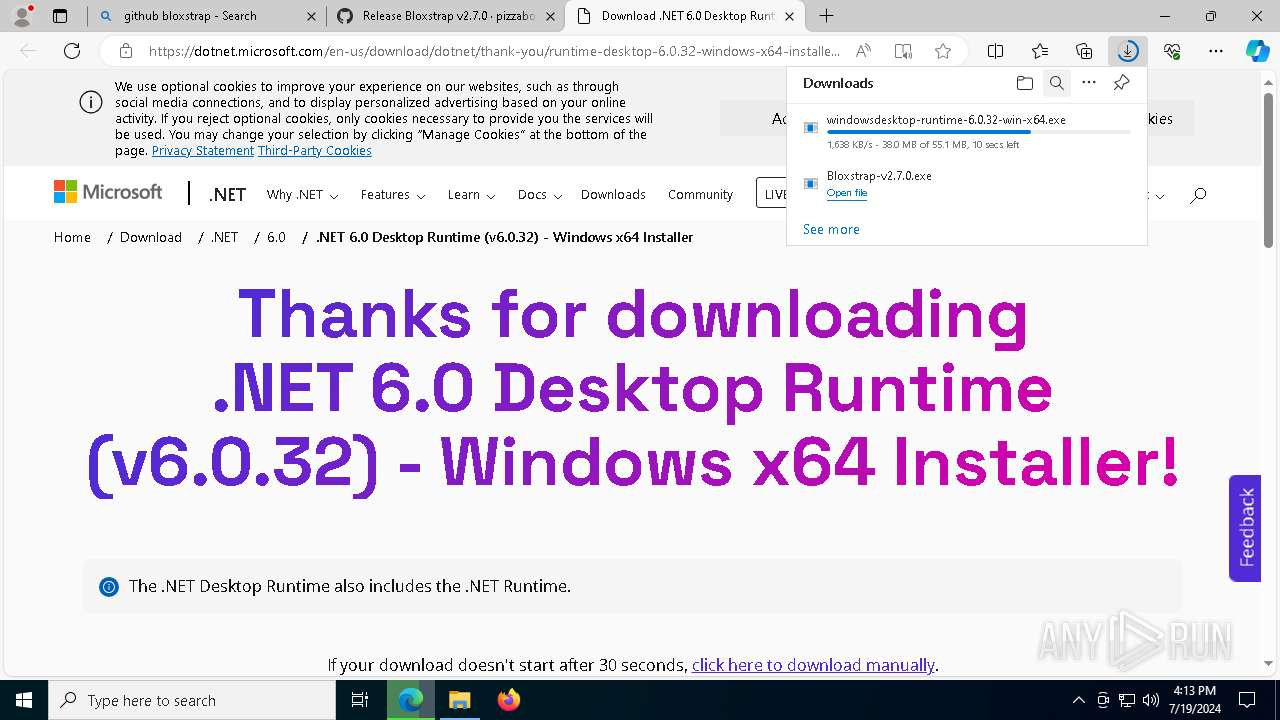Go to Home in the breadcrumb
Screen dimensions: 1280x720
tap(72, 237)
